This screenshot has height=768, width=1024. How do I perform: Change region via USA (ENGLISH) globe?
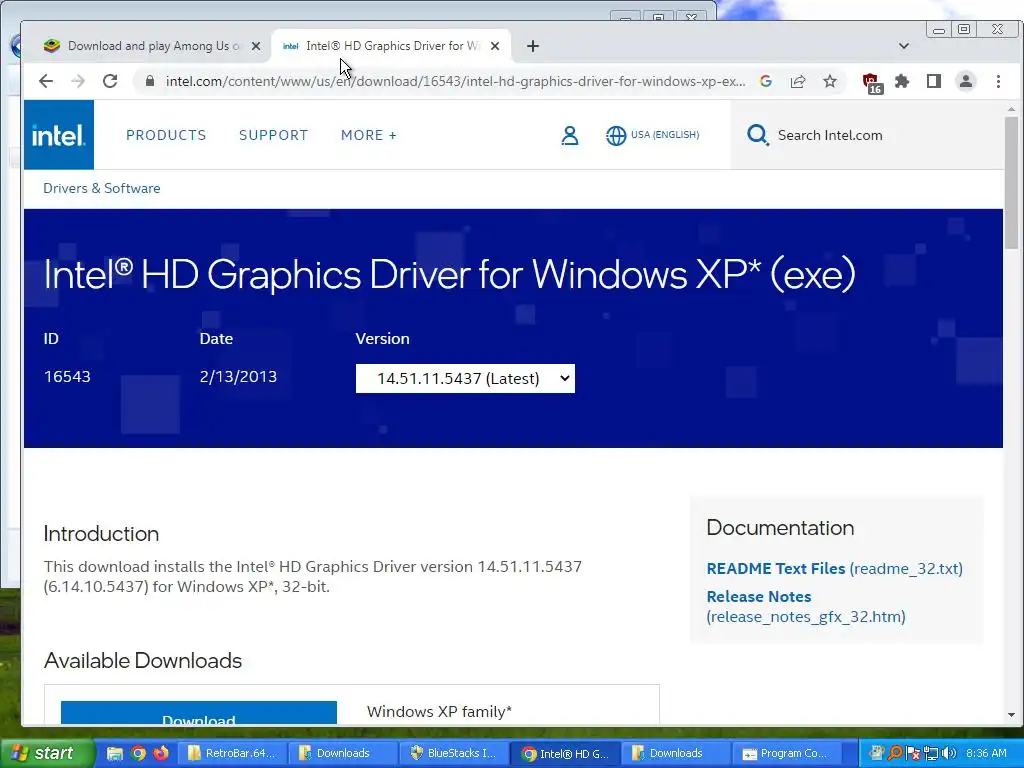(652, 135)
